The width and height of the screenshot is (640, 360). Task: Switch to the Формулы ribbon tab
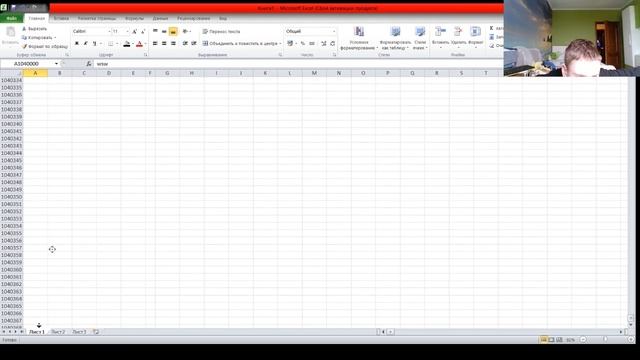134,18
